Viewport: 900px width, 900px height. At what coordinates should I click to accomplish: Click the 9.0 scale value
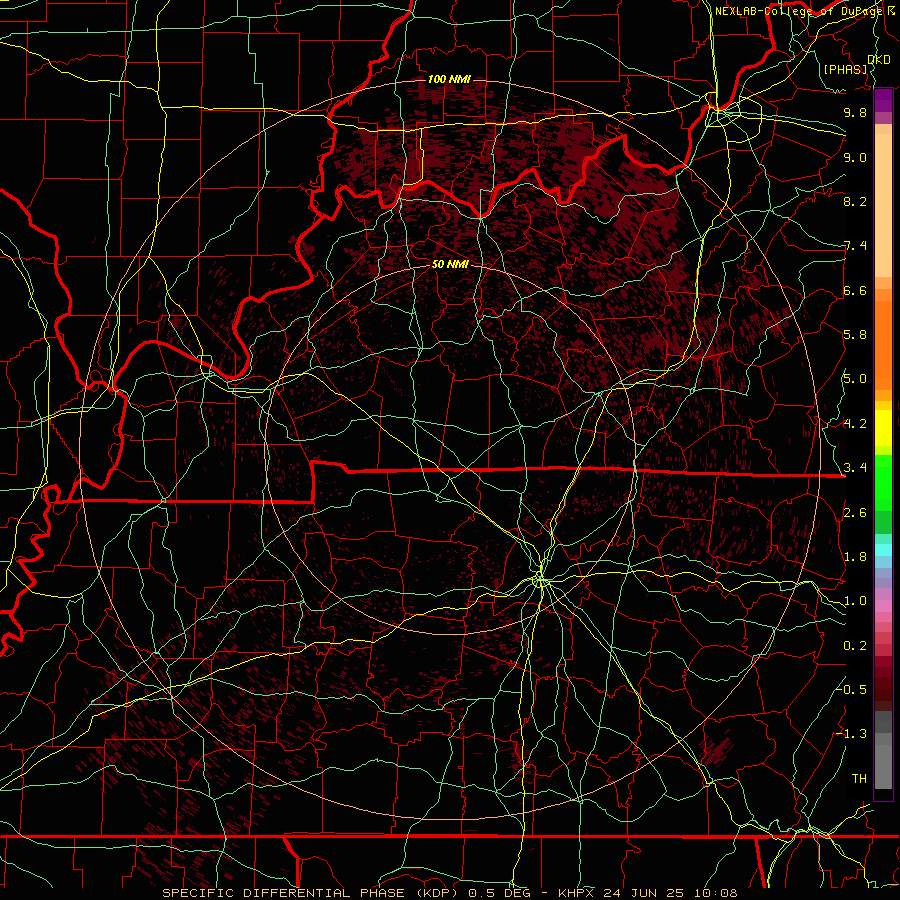coord(855,157)
